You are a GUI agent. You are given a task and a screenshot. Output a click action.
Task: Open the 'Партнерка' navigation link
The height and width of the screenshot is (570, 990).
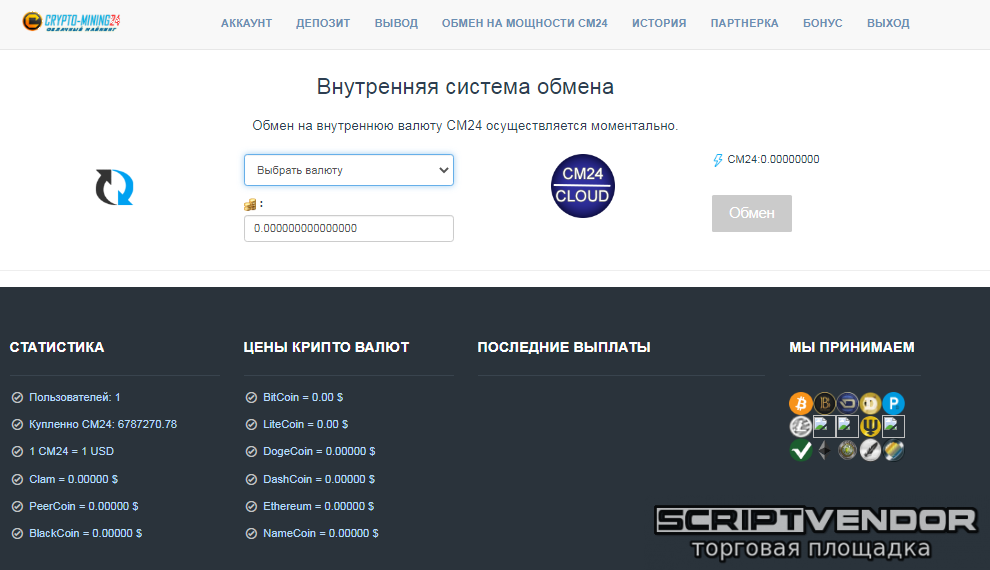(744, 23)
